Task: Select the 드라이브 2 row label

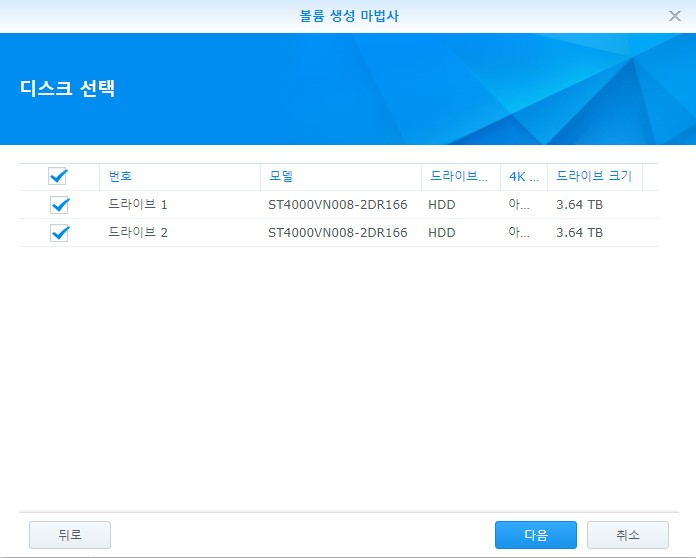Action: 138,233
